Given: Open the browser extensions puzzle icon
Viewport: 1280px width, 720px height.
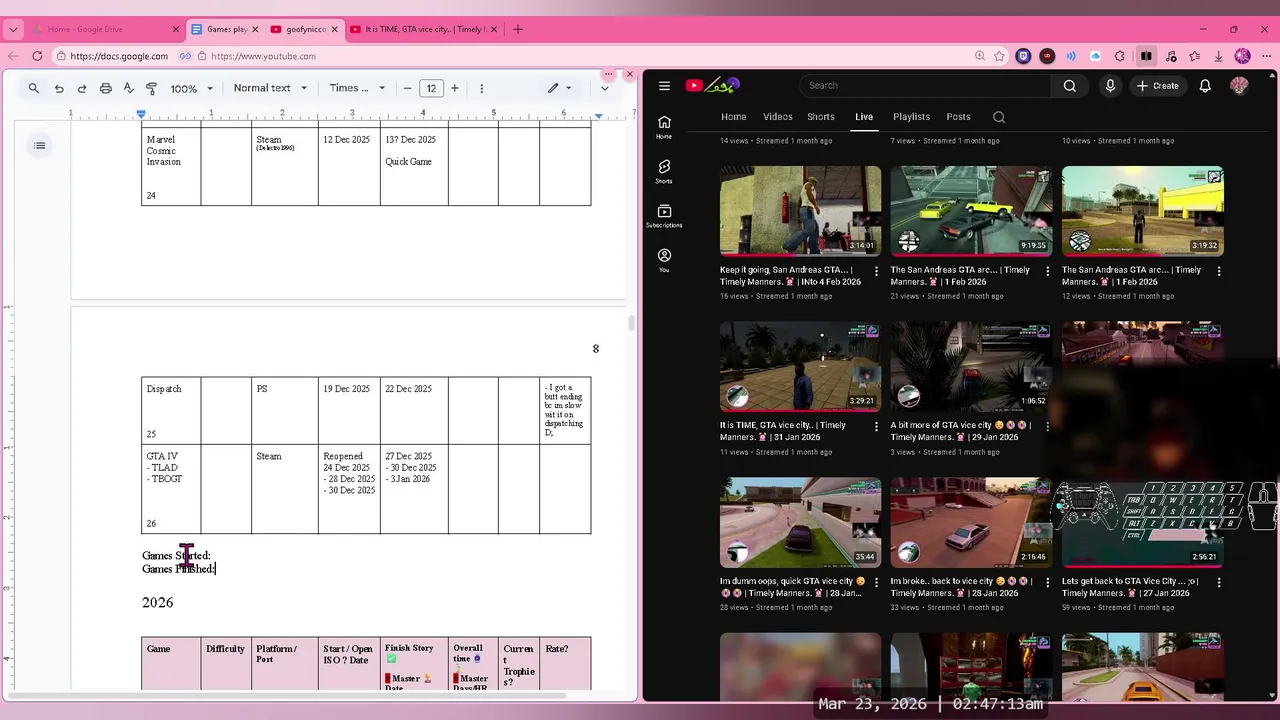Looking at the screenshot, I should click(x=1119, y=56).
